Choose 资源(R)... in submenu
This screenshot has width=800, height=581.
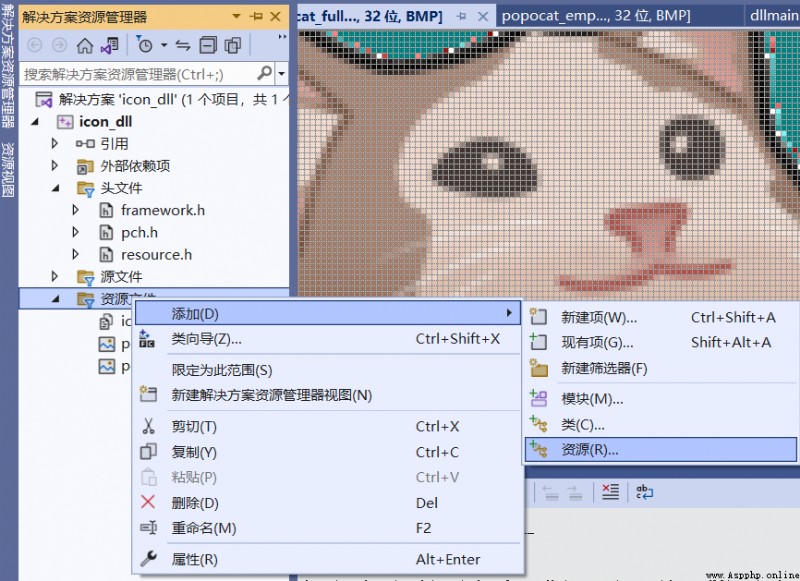tap(661, 450)
